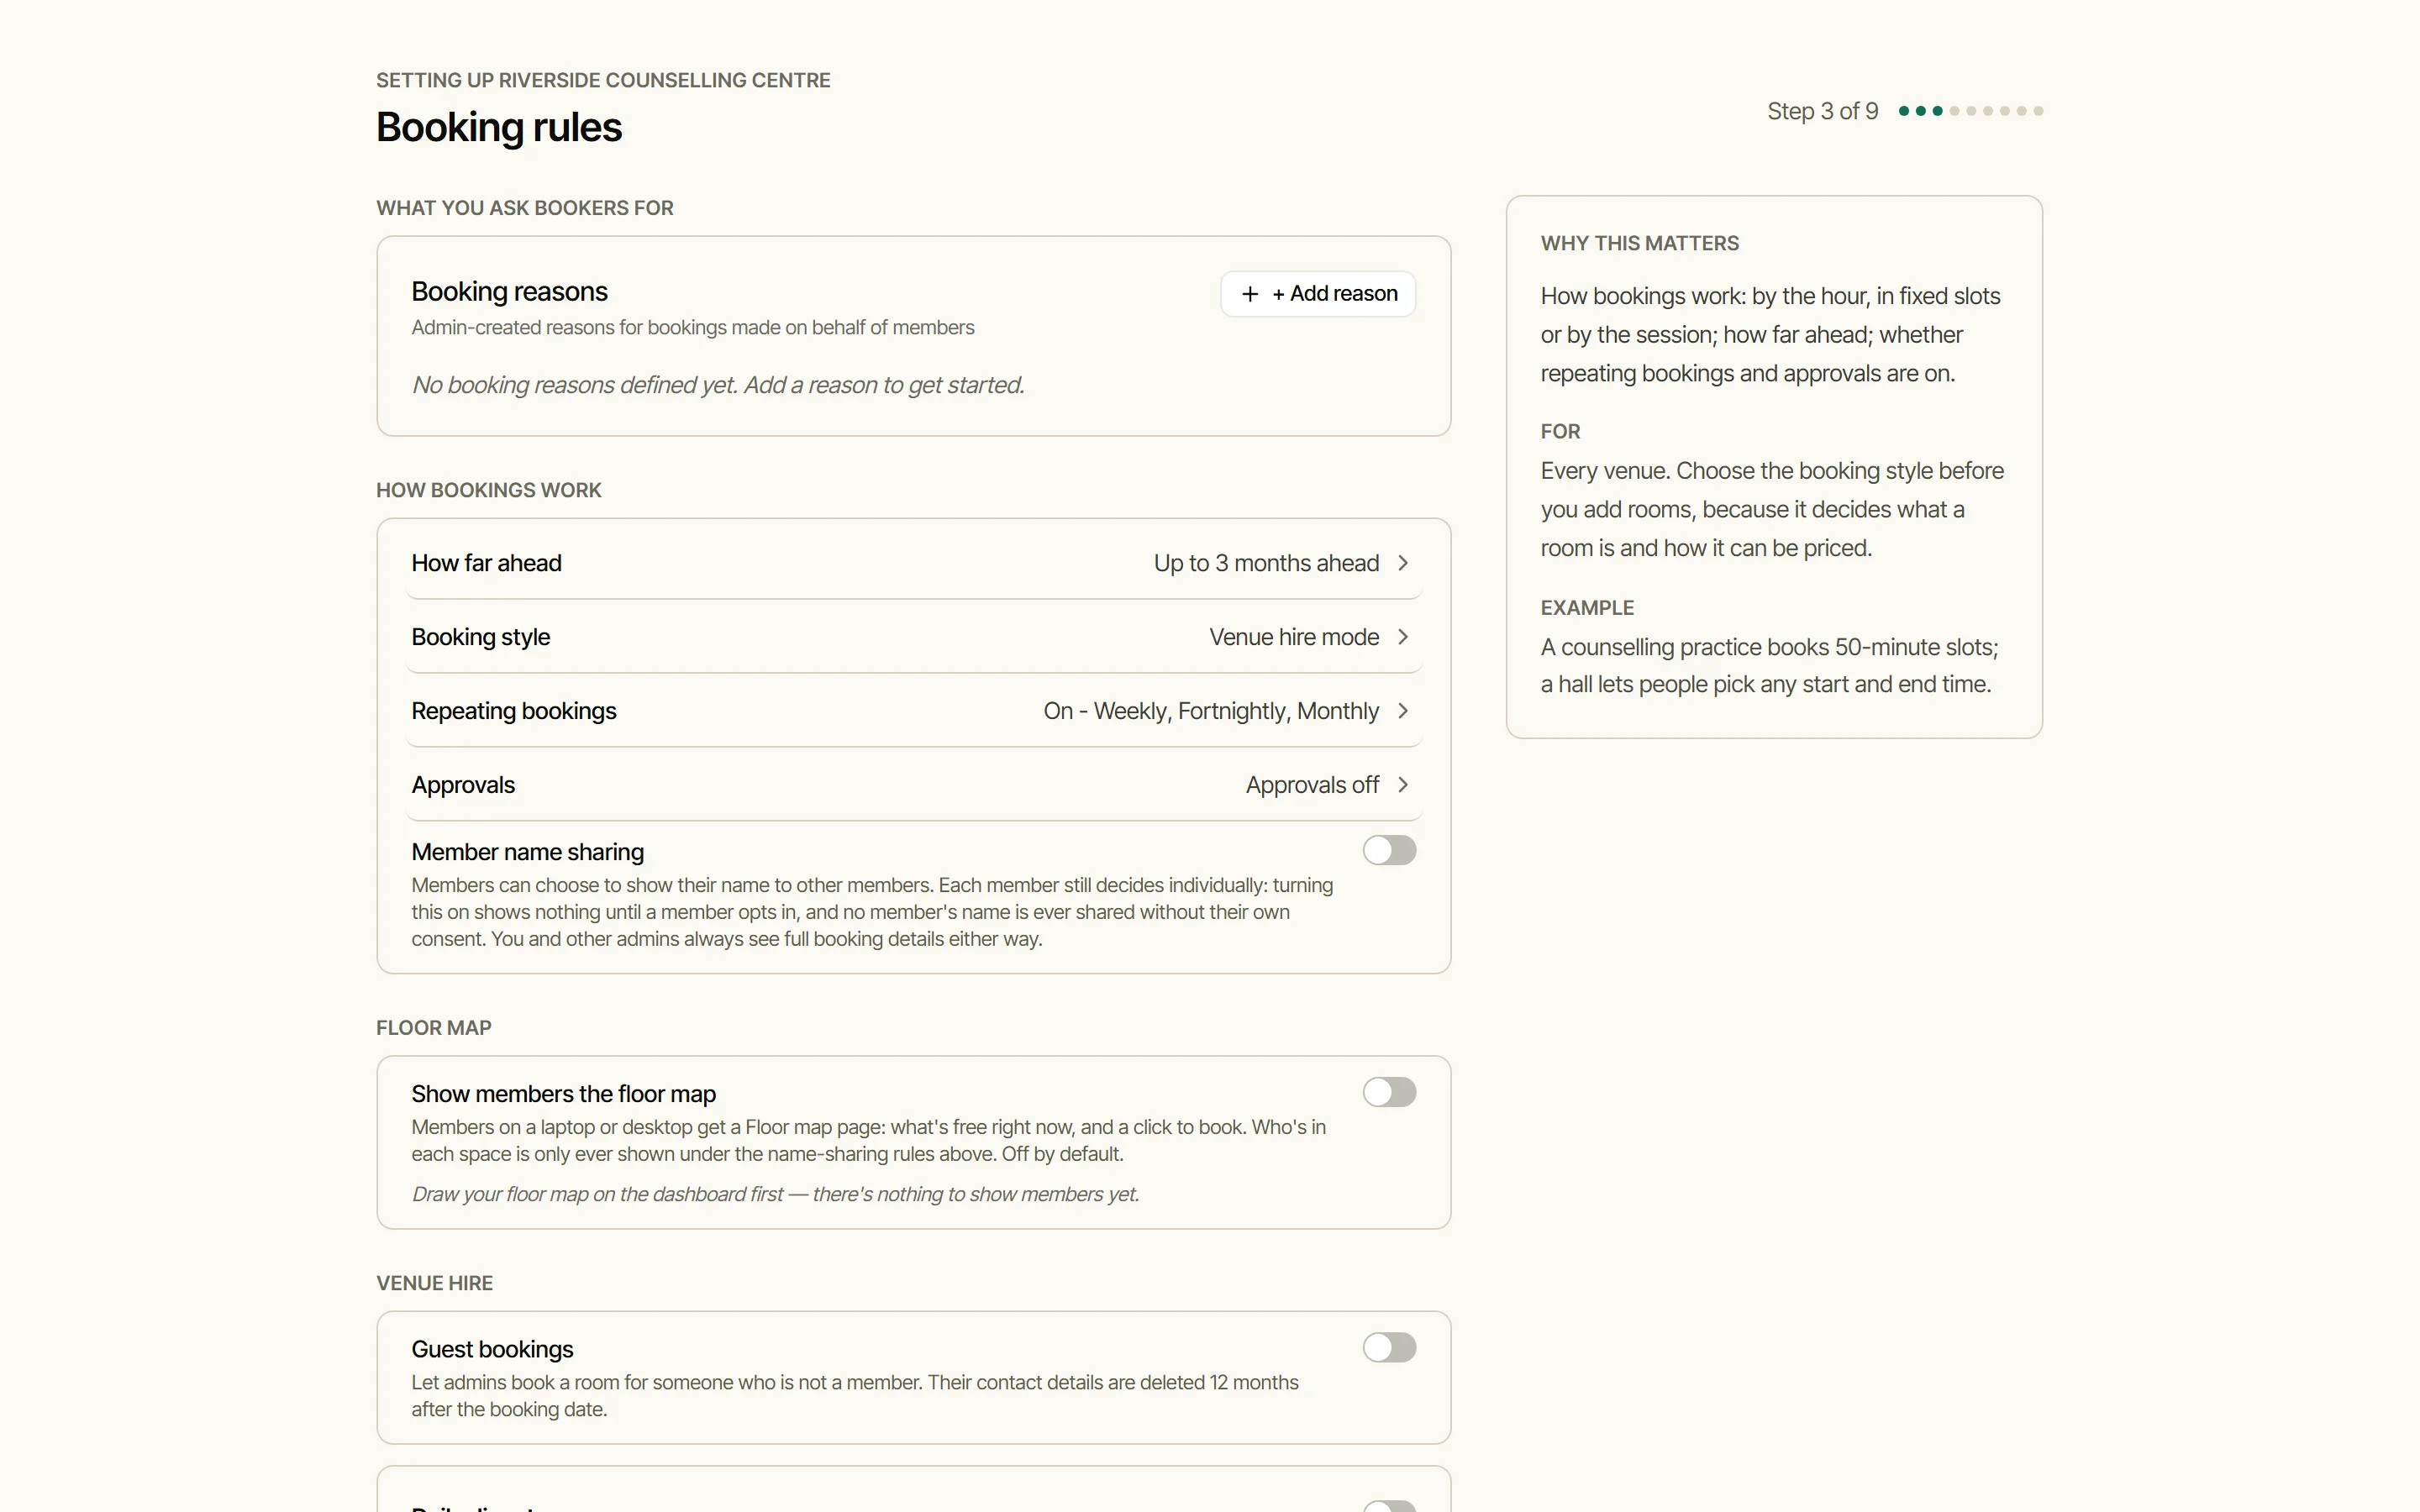
Task: Click the 'WHAT YOU ASK BOOKERS FOR' section header
Action: pyautogui.click(x=524, y=208)
